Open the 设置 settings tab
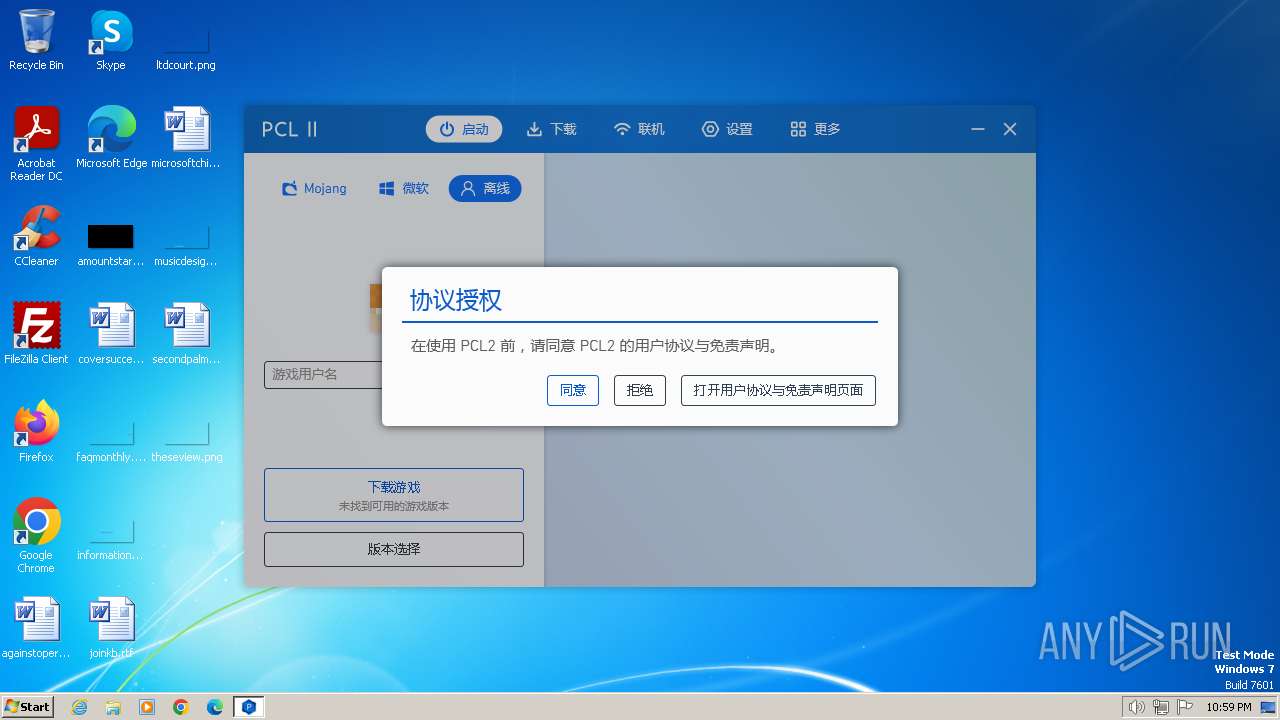This screenshot has height=720, width=1280. (727, 129)
